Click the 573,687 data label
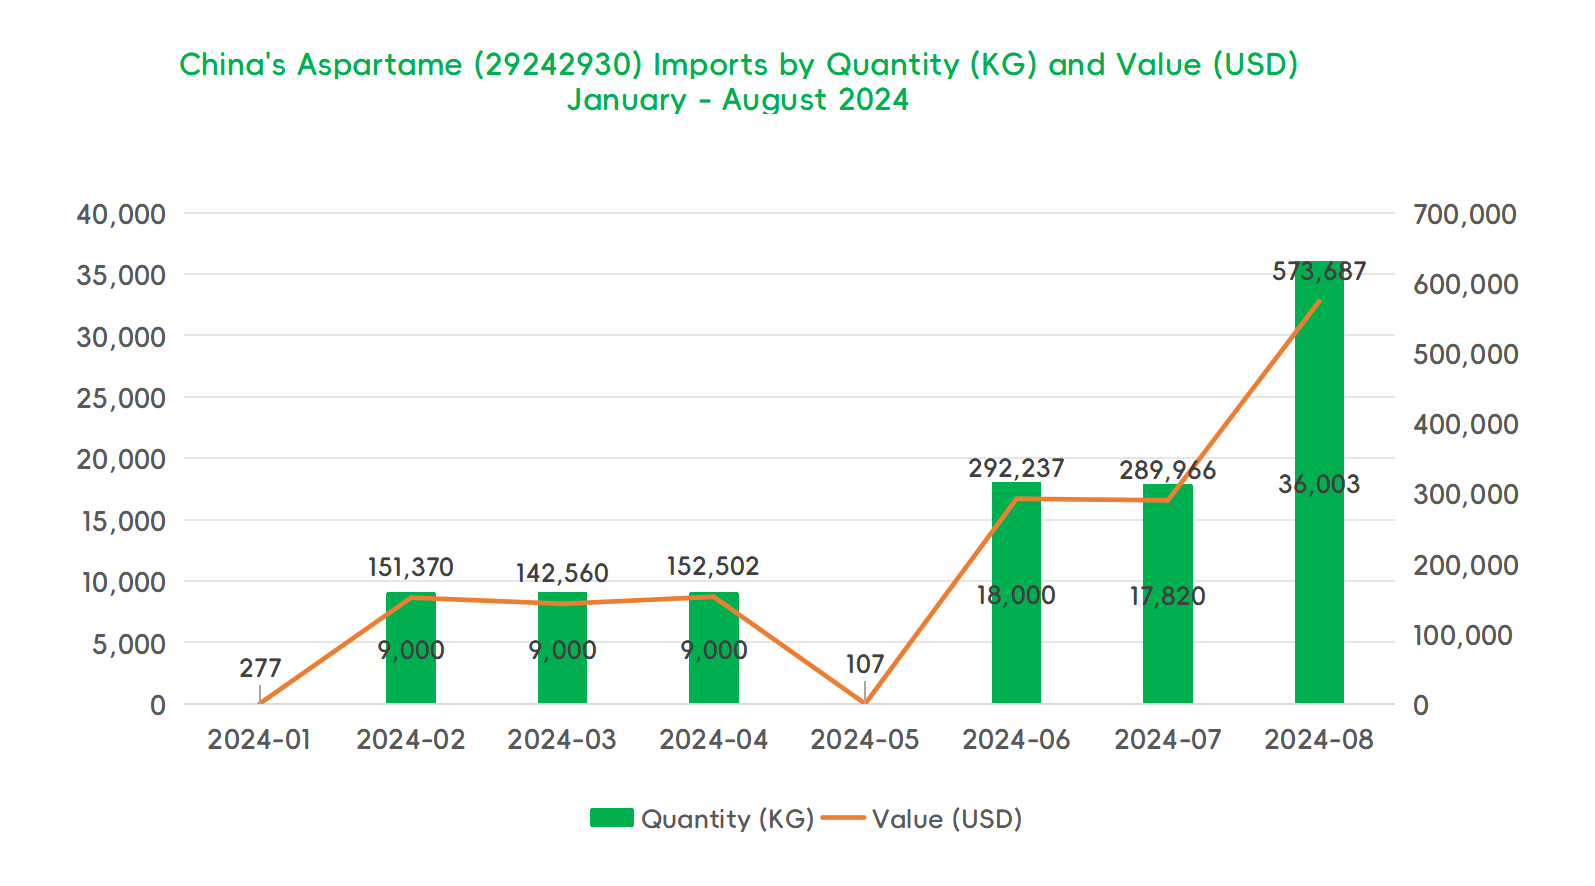Viewport: 1595px width, 886px height. click(x=1318, y=271)
